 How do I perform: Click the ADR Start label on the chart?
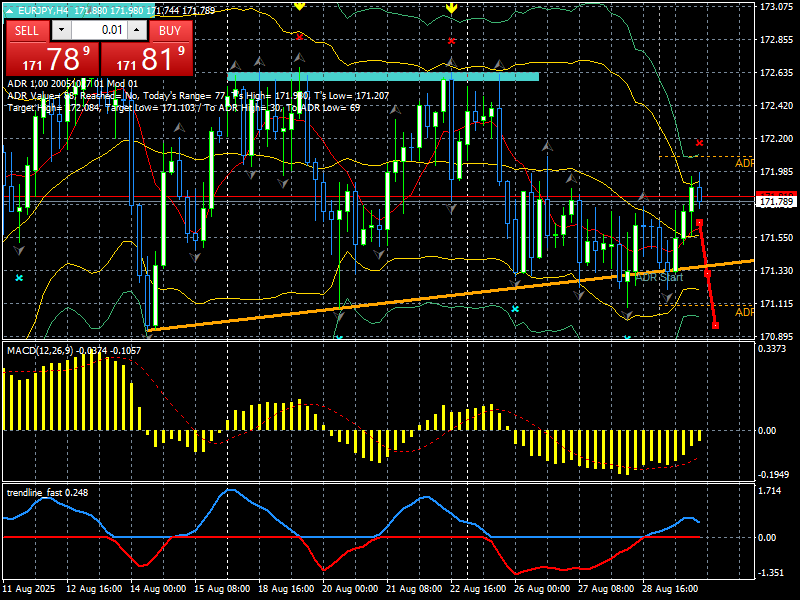[659, 278]
